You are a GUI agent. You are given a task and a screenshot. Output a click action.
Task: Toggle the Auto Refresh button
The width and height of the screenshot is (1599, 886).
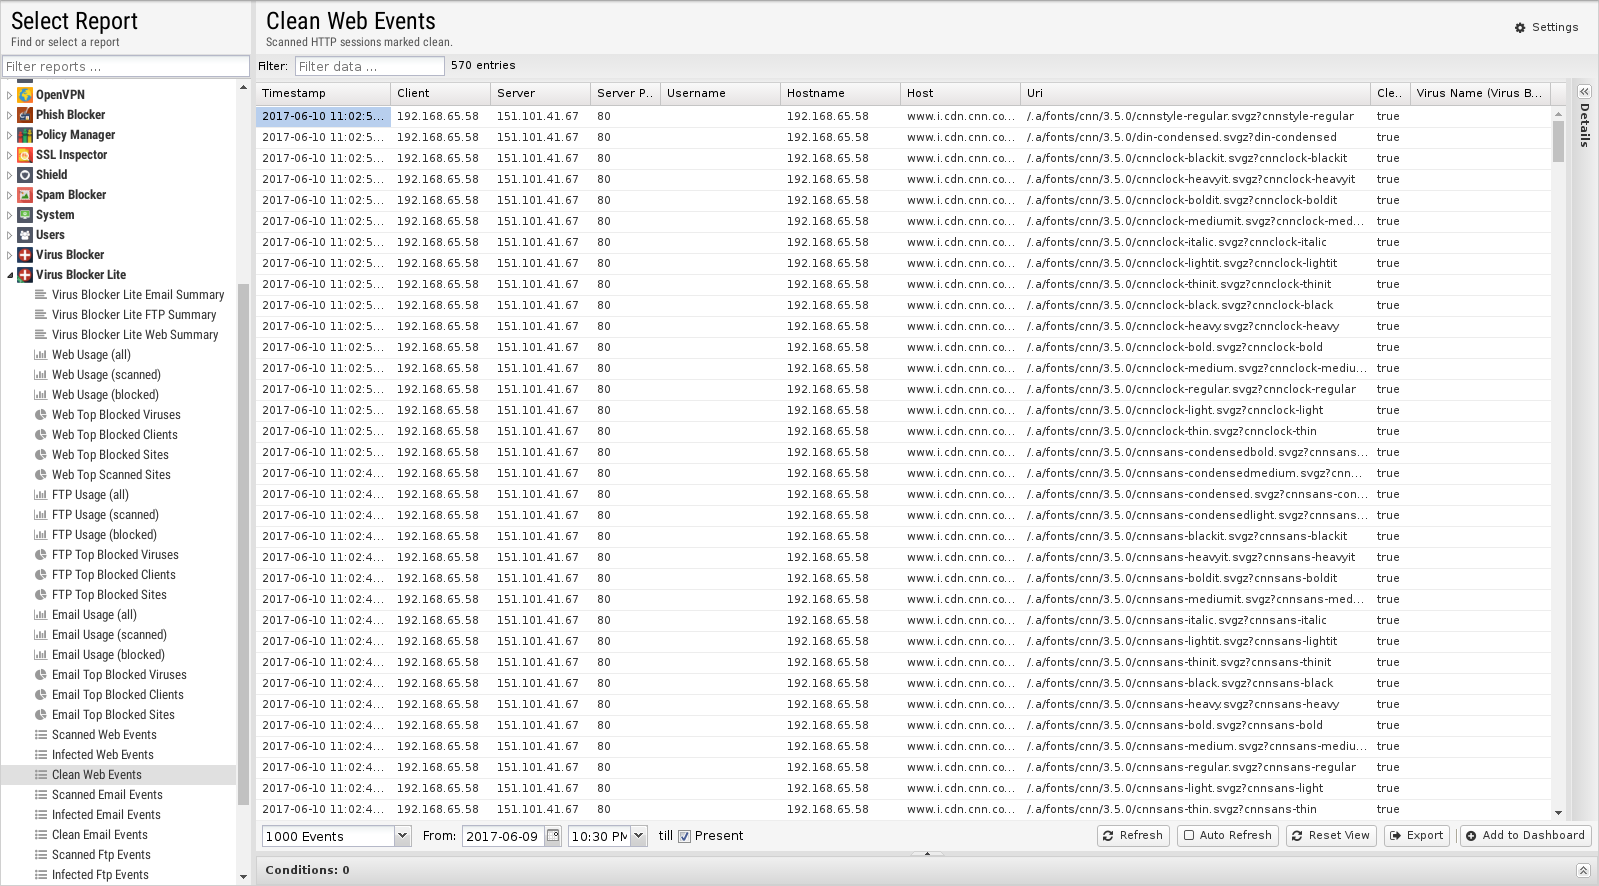pos(1228,836)
